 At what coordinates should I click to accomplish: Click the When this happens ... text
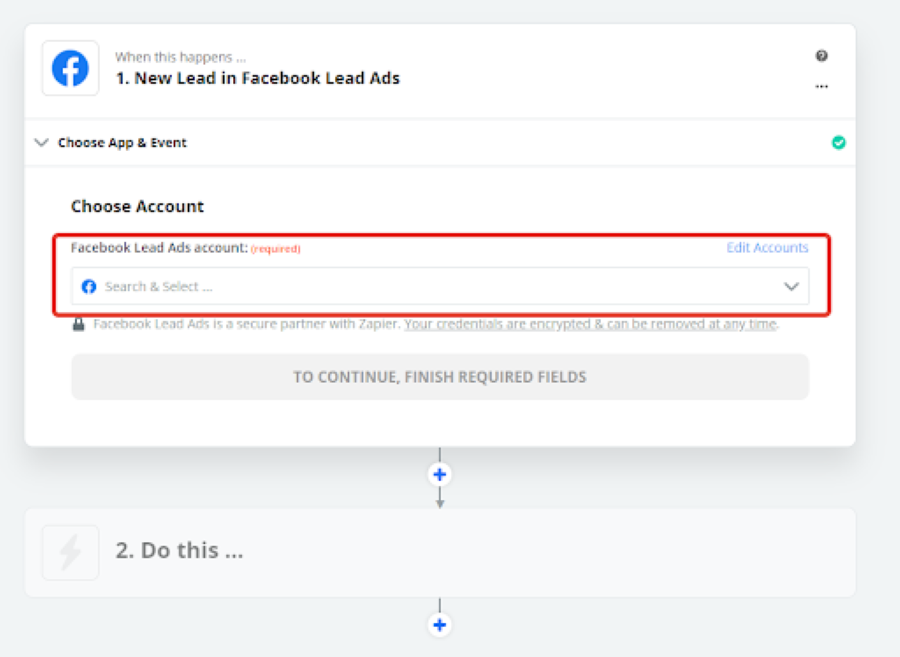point(180,57)
